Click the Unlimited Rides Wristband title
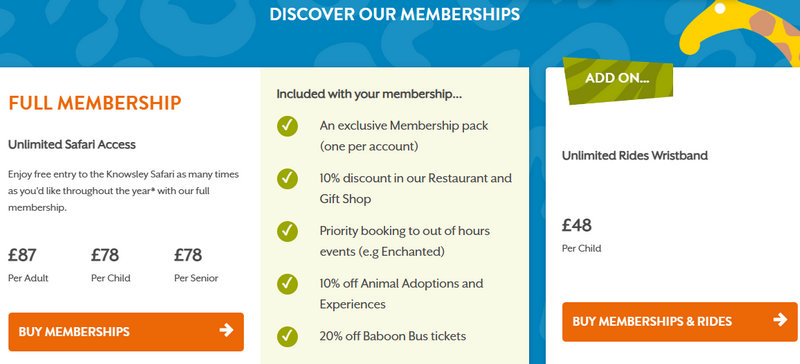 tap(635, 156)
